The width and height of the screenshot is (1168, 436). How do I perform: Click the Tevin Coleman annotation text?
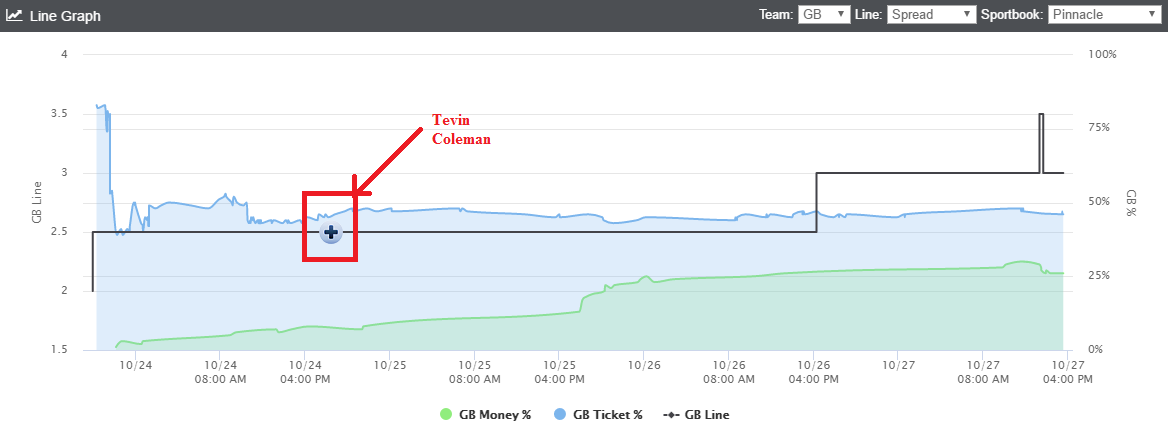click(x=461, y=130)
